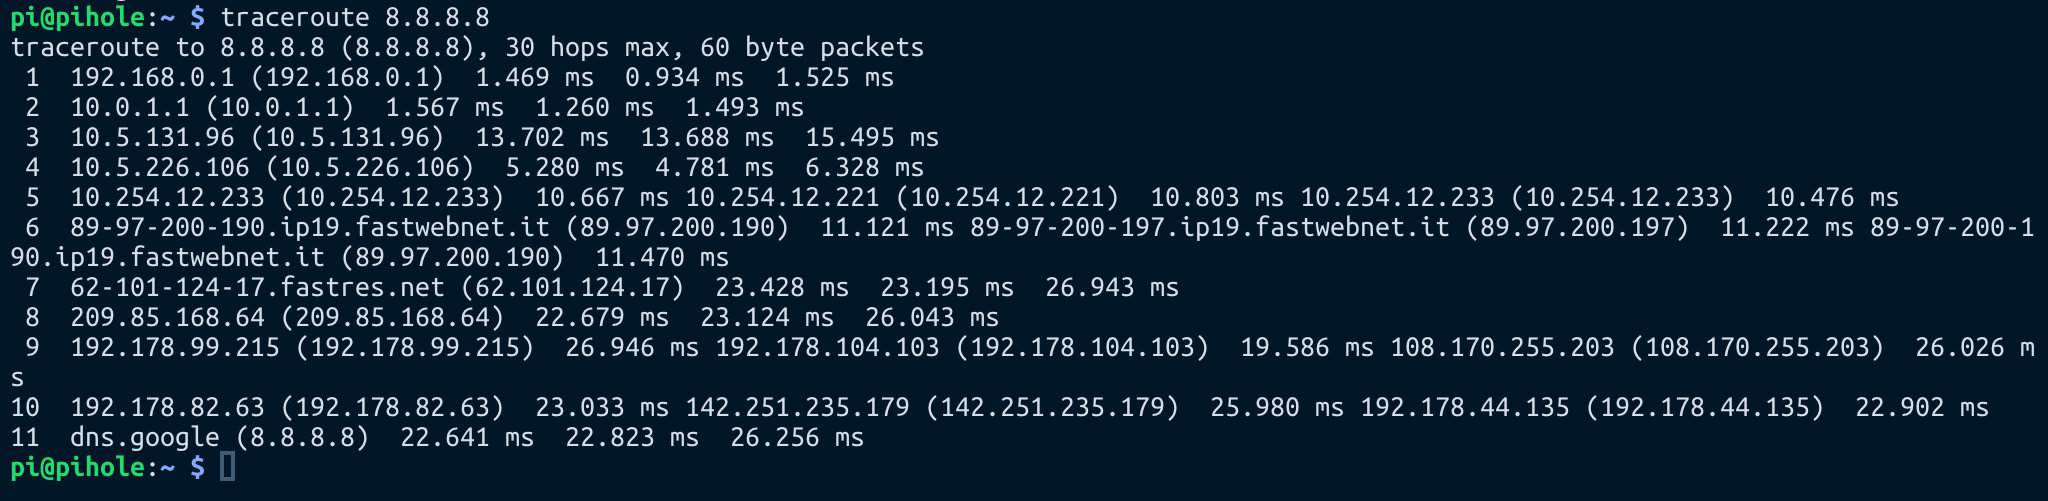Image resolution: width=2048 pixels, height=501 pixels.
Task: Click the 89-97-200-197.ip19.fastwebnet.it hostname
Action: 1209,227
